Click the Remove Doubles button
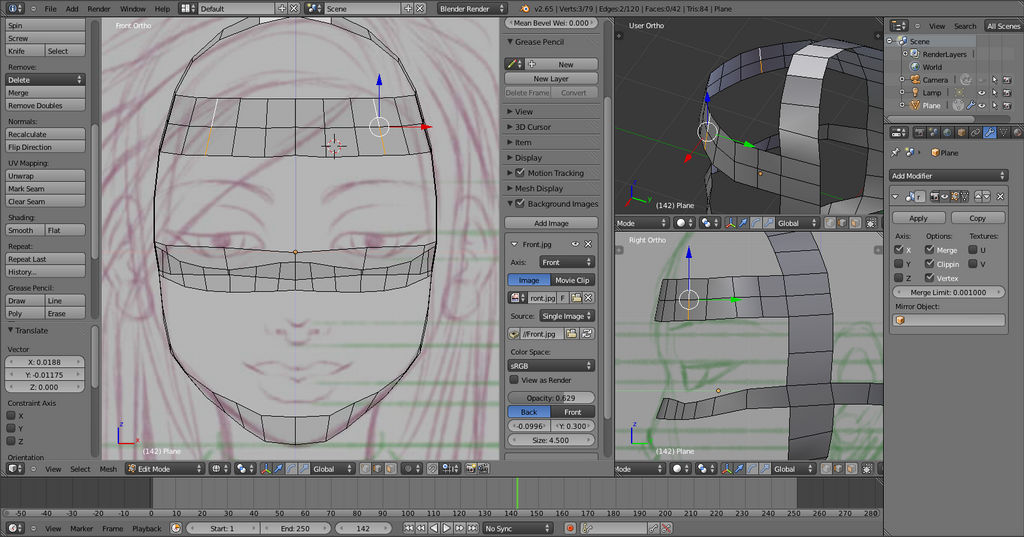This screenshot has width=1024, height=537. (x=46, y=105)
